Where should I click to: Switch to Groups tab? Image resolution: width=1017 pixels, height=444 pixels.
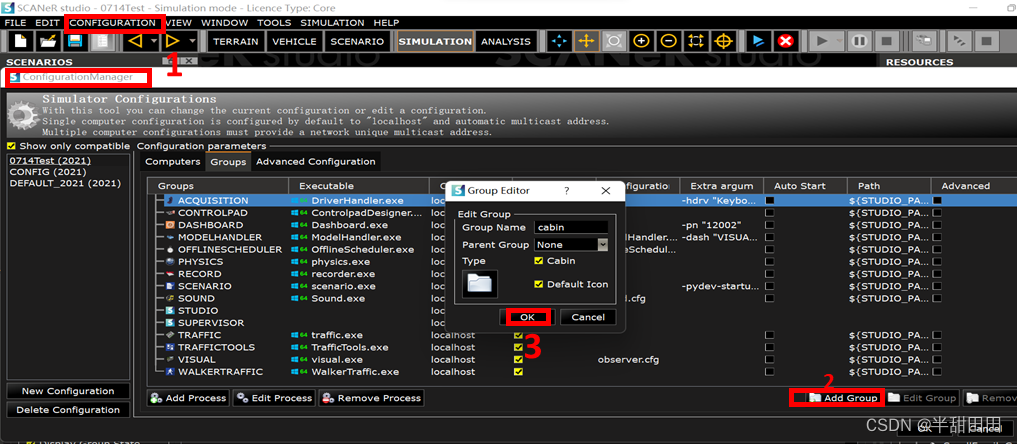[228, 161]
